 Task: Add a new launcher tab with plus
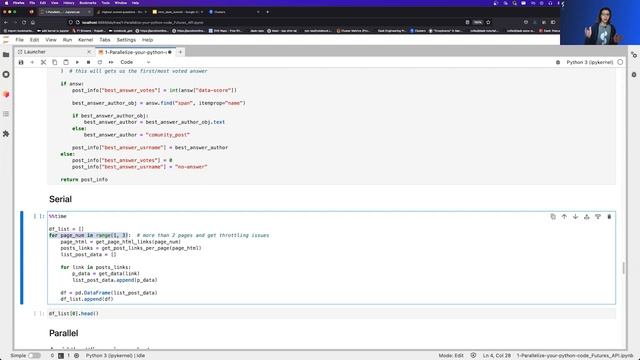pos(180,52)
